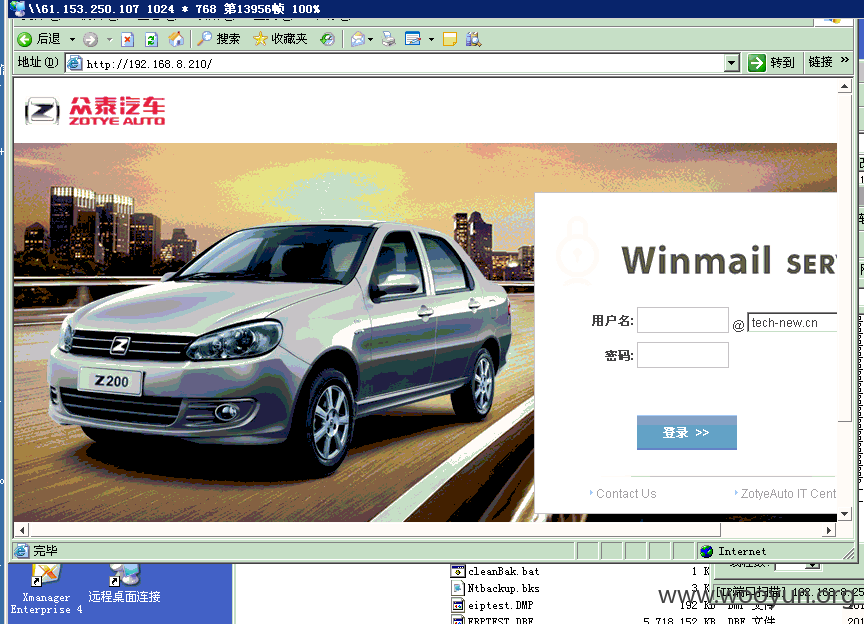The image size is (864, 624).
Task: Click the Go (转到) button
Action: coord(771,63)
